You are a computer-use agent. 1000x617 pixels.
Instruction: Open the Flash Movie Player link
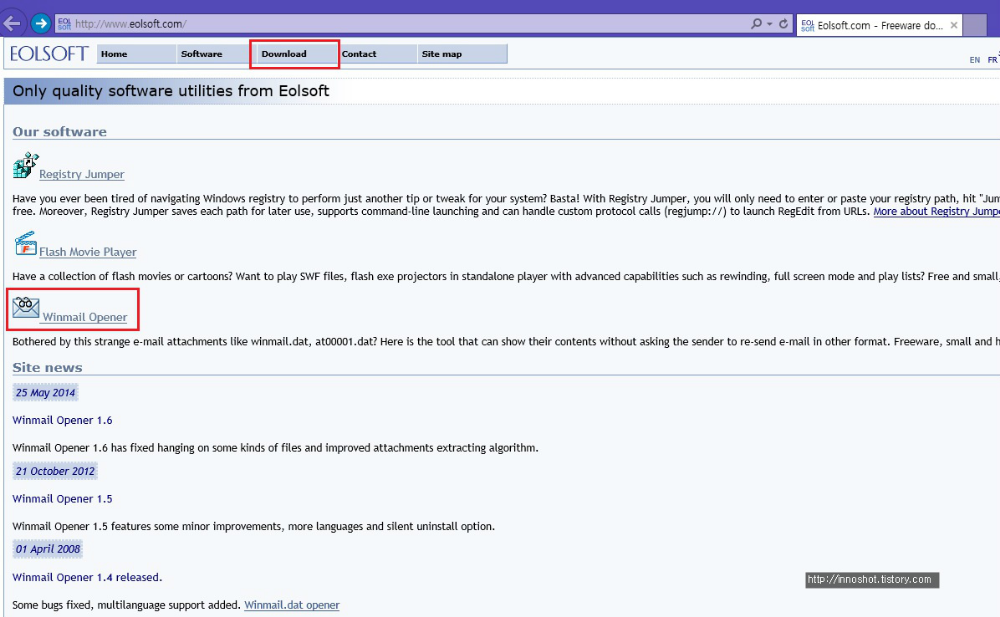tap(88, 252)
